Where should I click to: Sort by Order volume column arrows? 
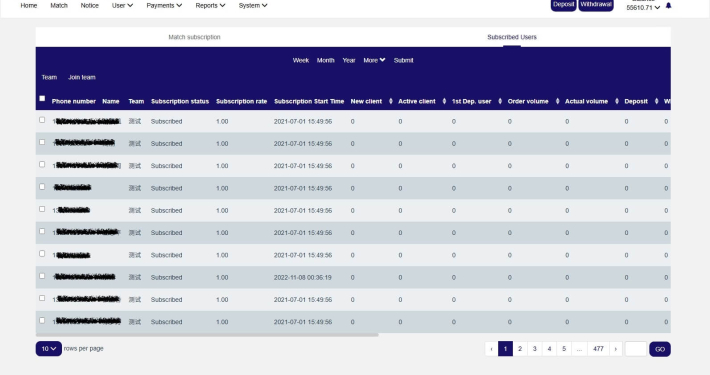[x=557, y=101]
